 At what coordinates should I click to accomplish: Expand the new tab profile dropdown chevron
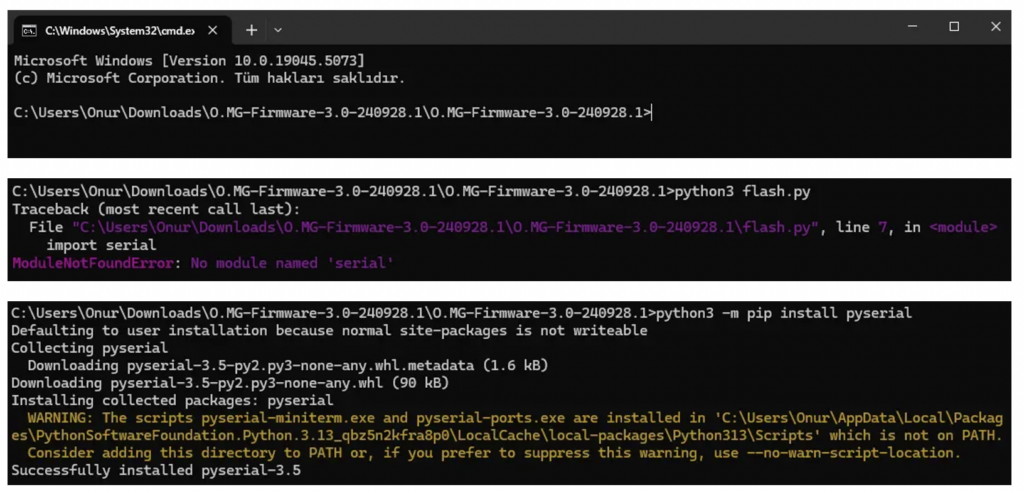click(x=278, y=30)
